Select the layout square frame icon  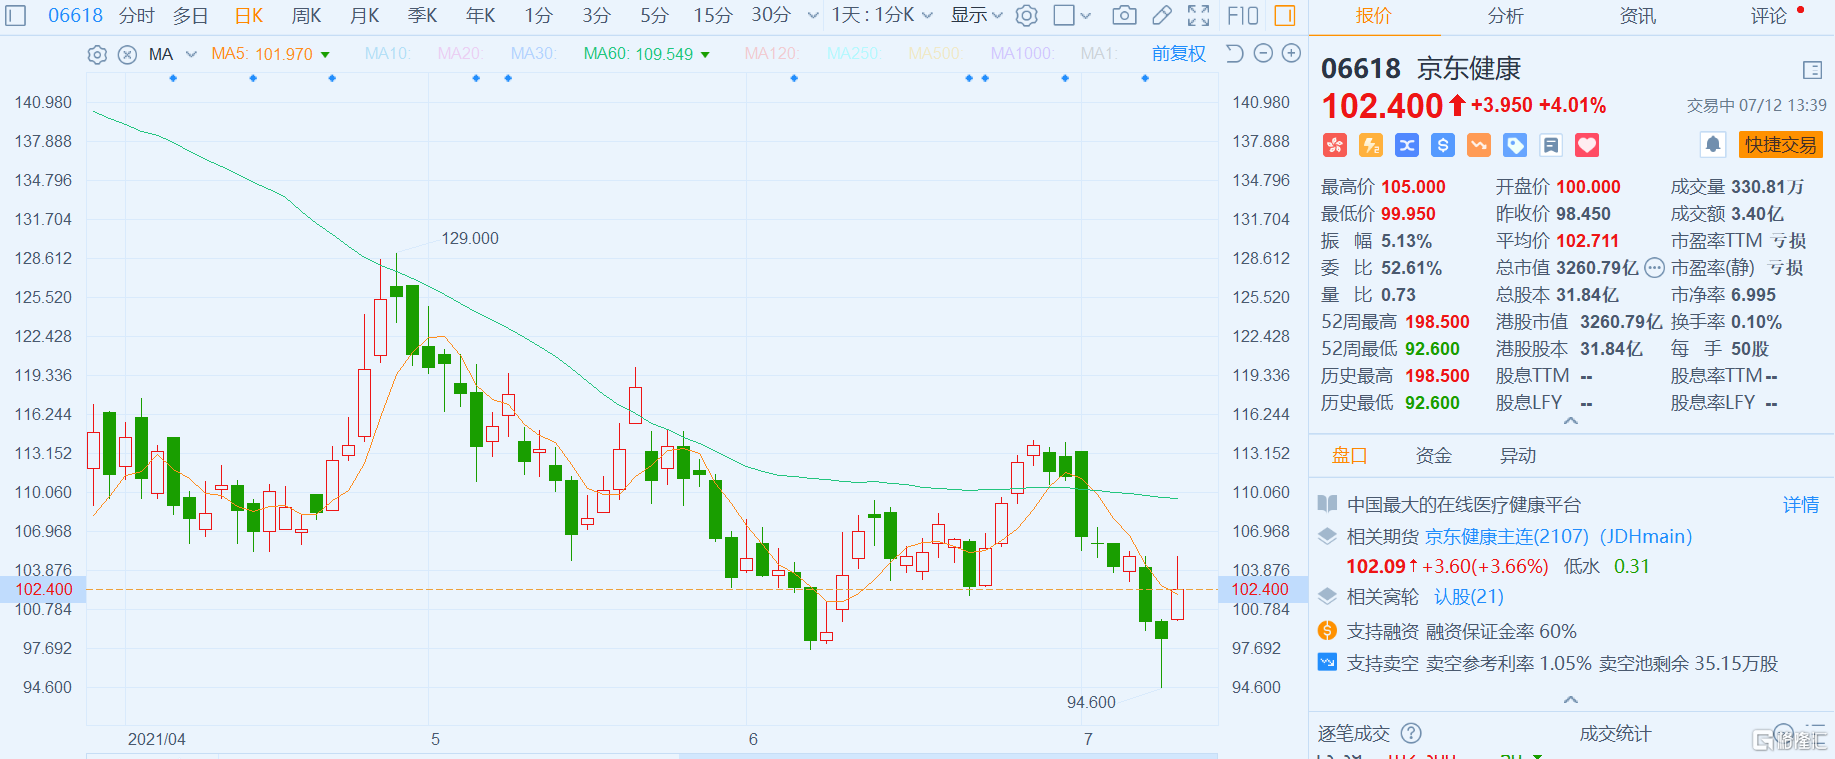tap(1064, 15)
